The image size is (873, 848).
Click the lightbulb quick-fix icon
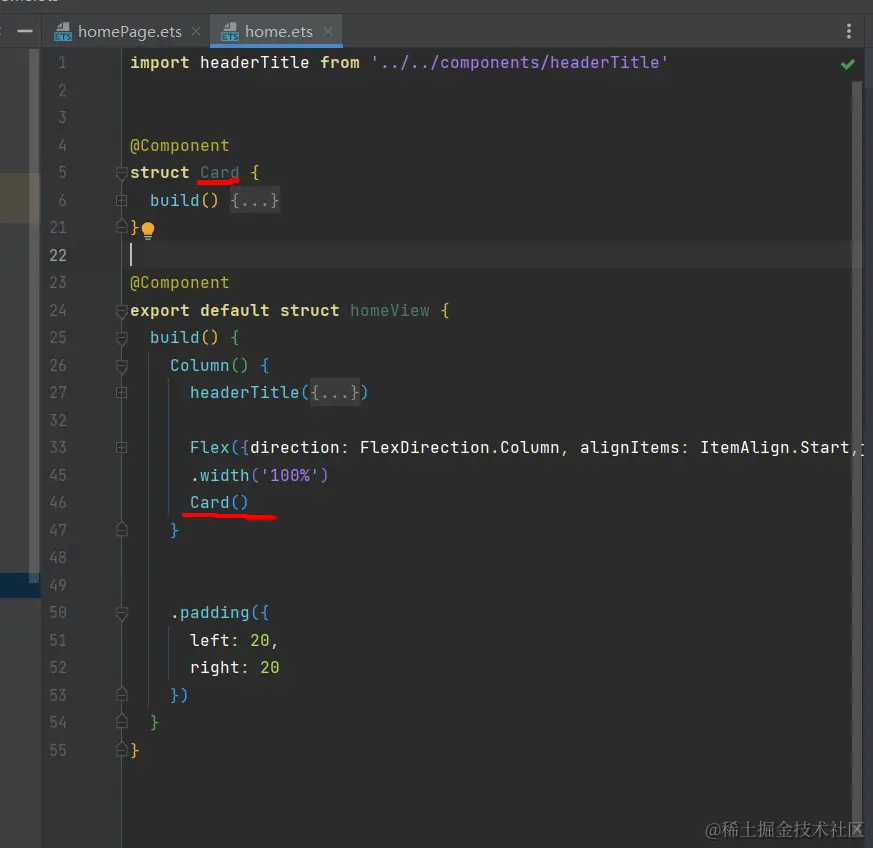coord(148,230)
